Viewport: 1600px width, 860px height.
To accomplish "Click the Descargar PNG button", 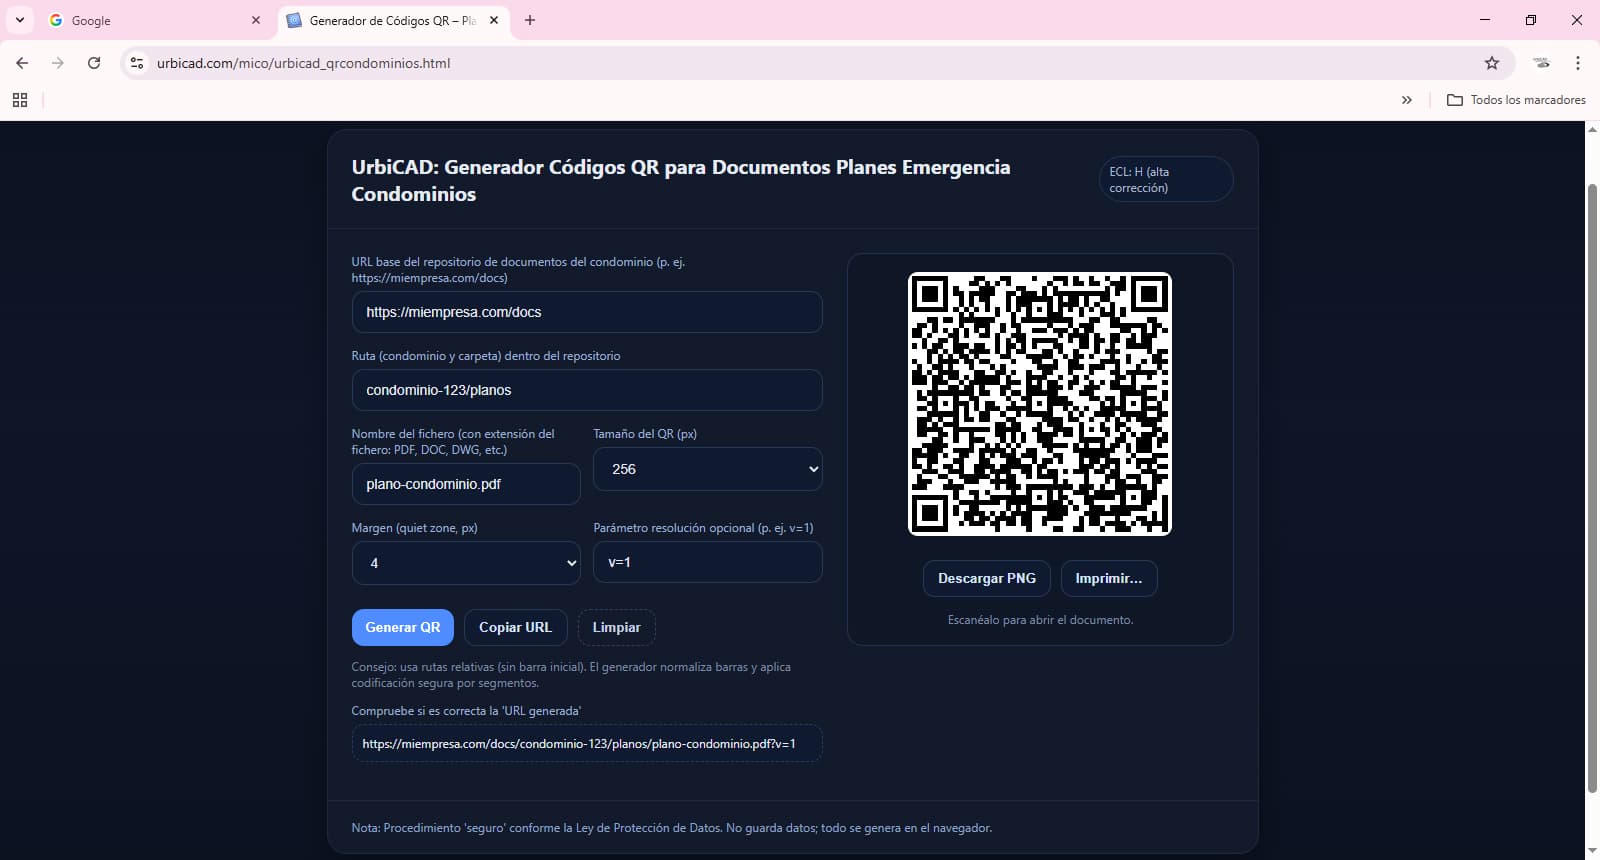I will tap(986, 578).
